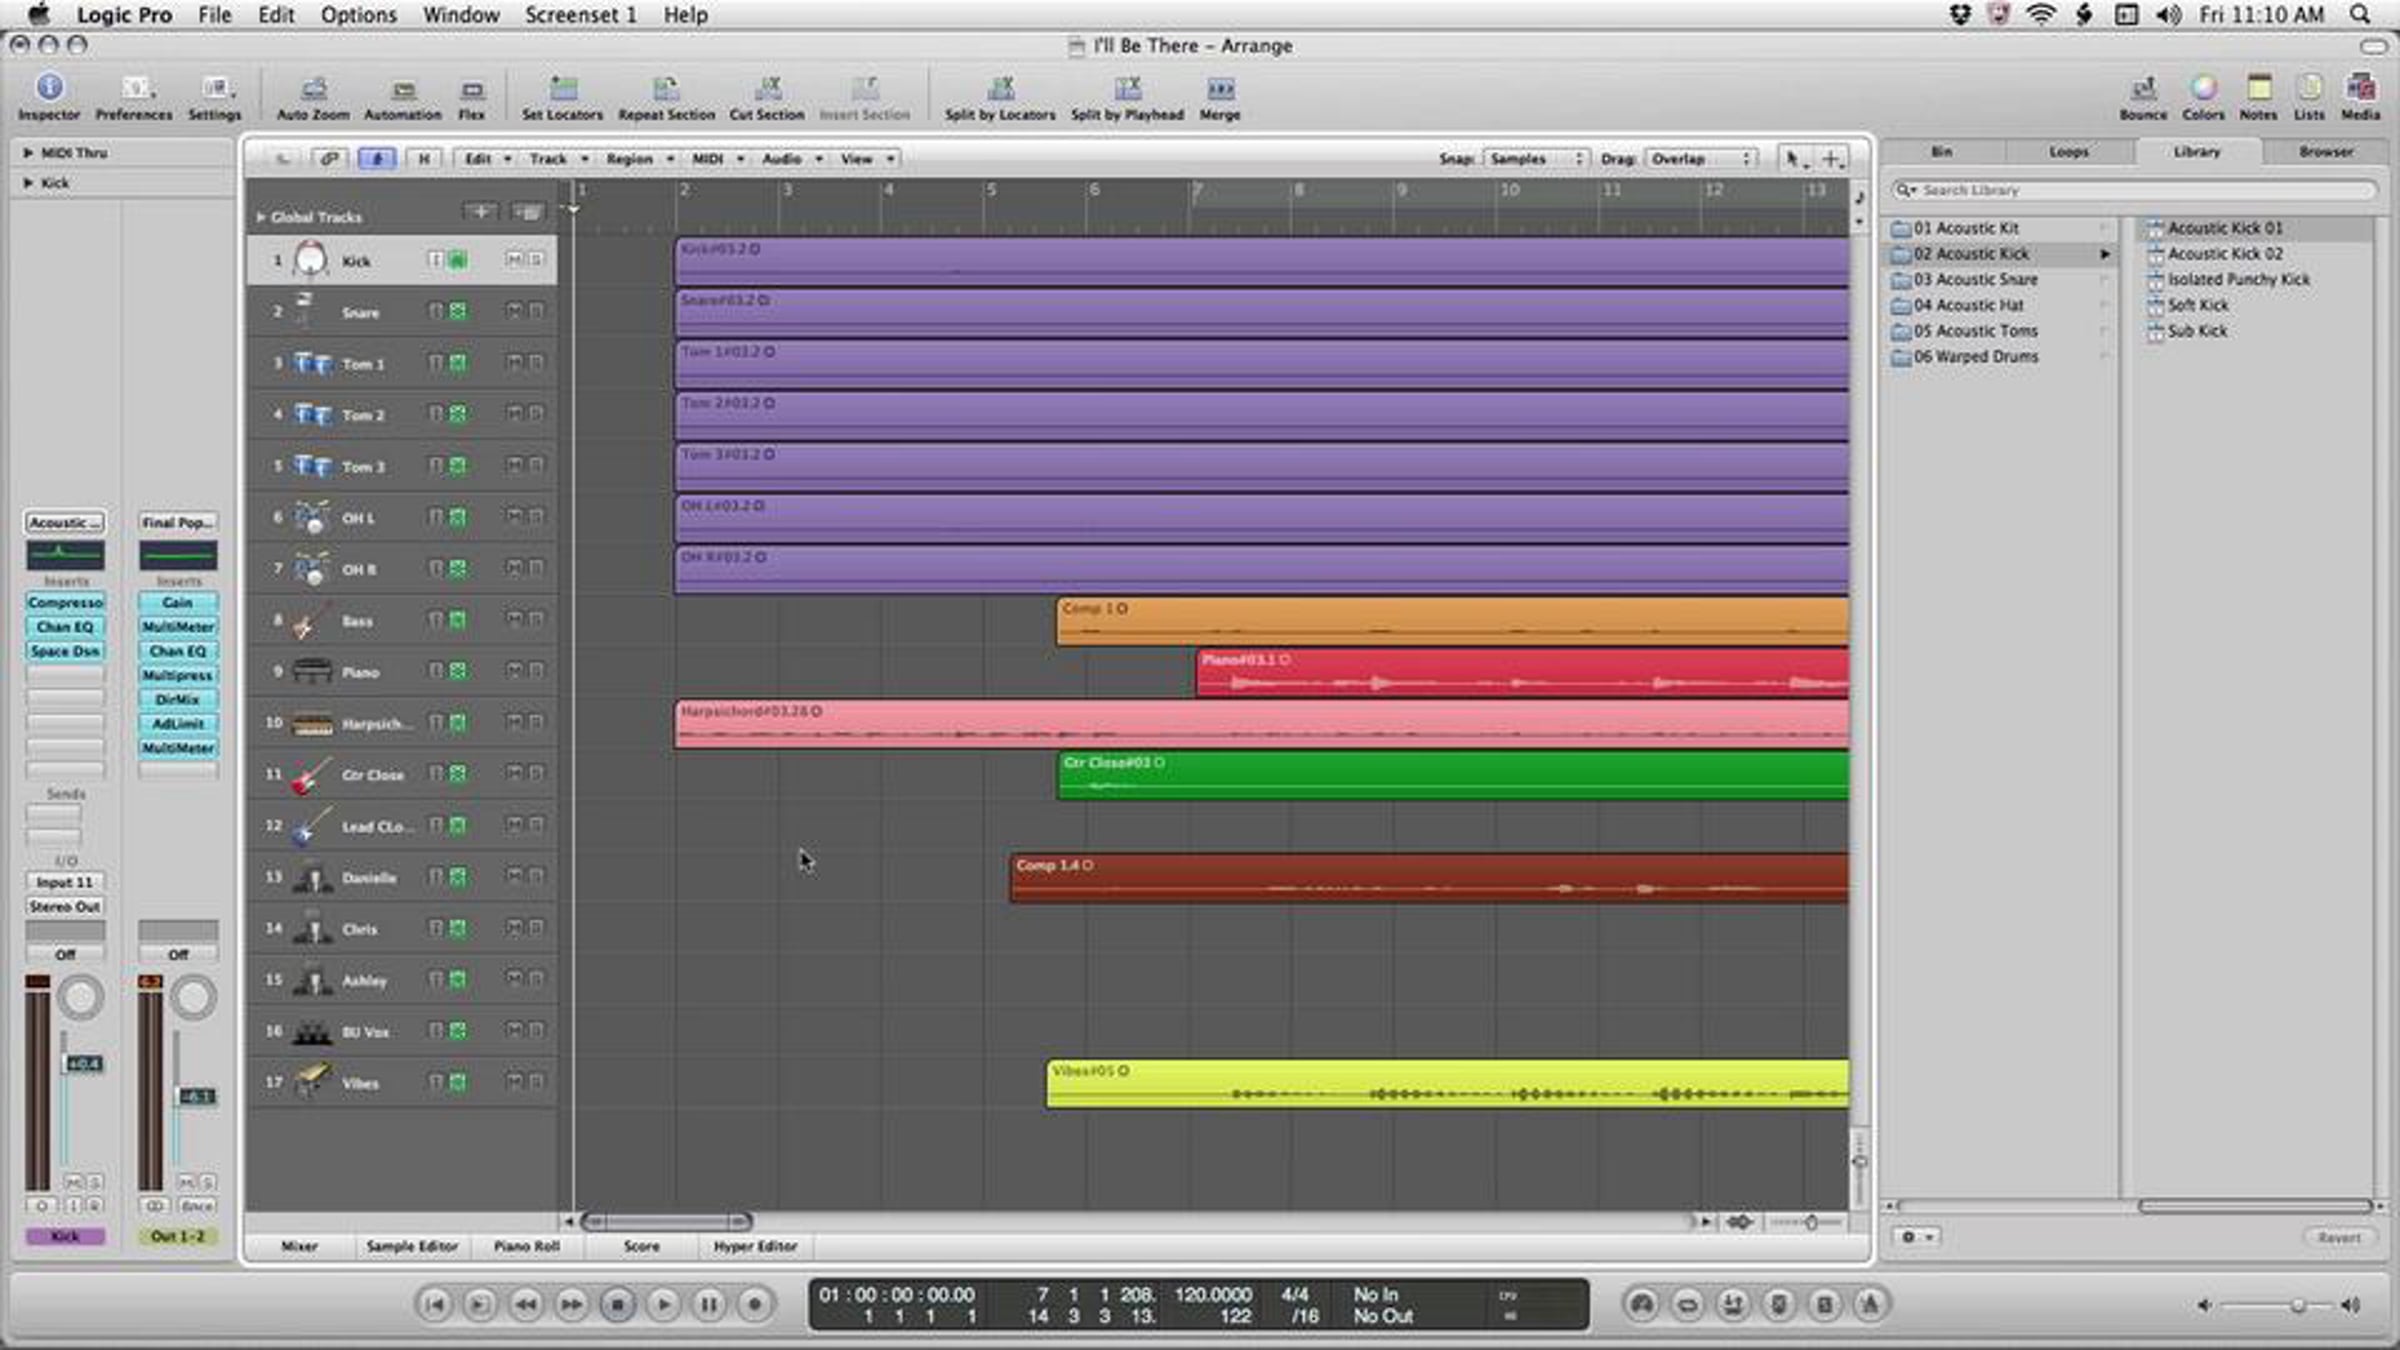Open the Options menu
The width and height of the screenshot is (2400, 1350).
[358, 15]
